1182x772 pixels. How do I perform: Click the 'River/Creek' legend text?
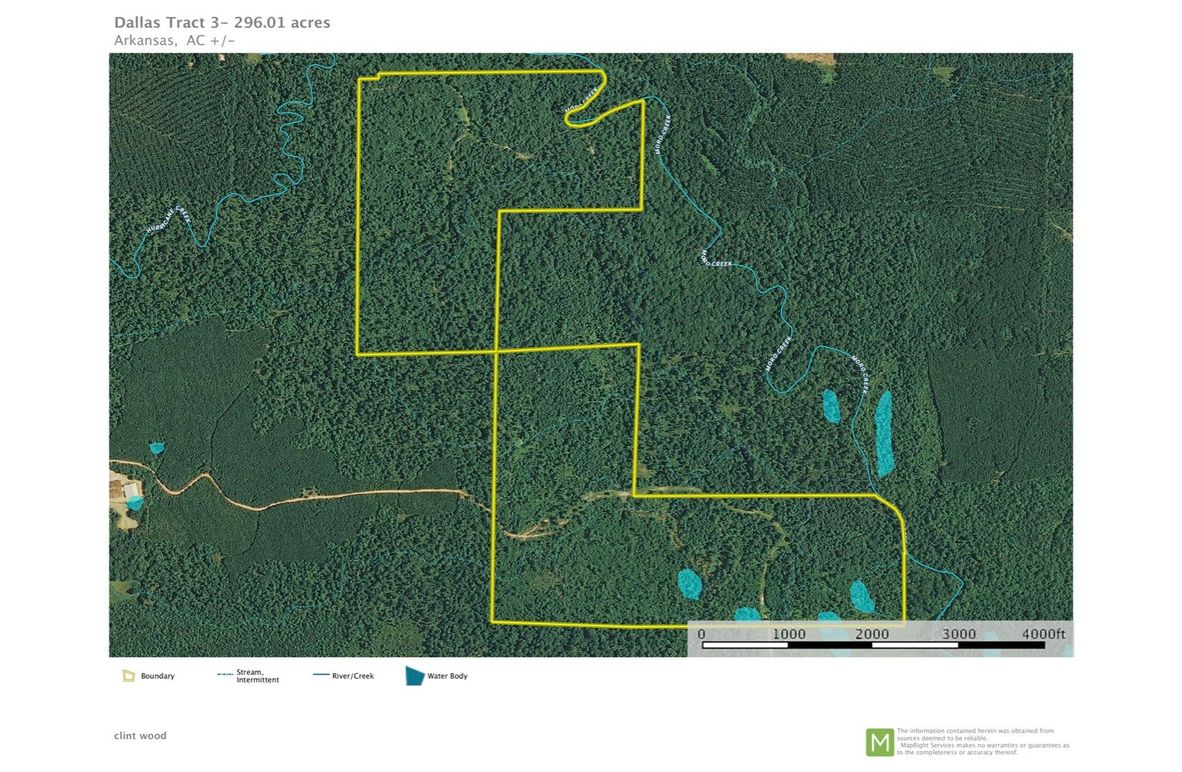[x=353, y=676]
